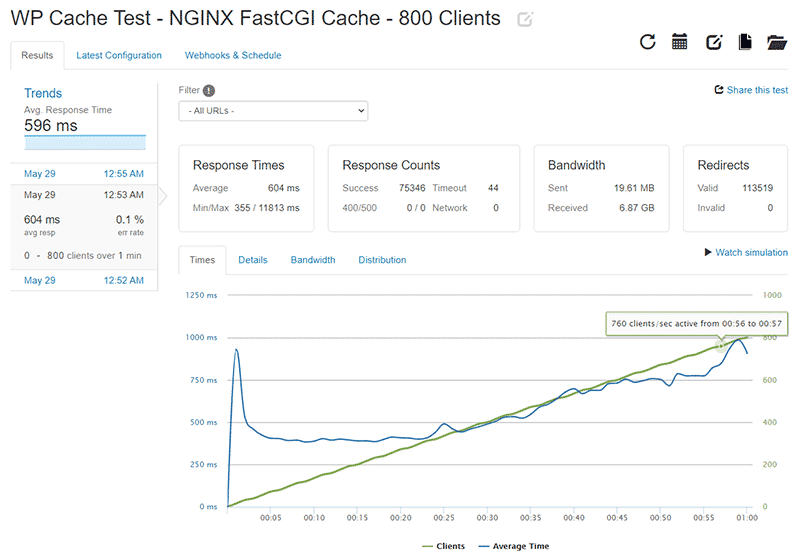Switch to the Bandwidth tab

pyautogui.click(x=313, y=260)
